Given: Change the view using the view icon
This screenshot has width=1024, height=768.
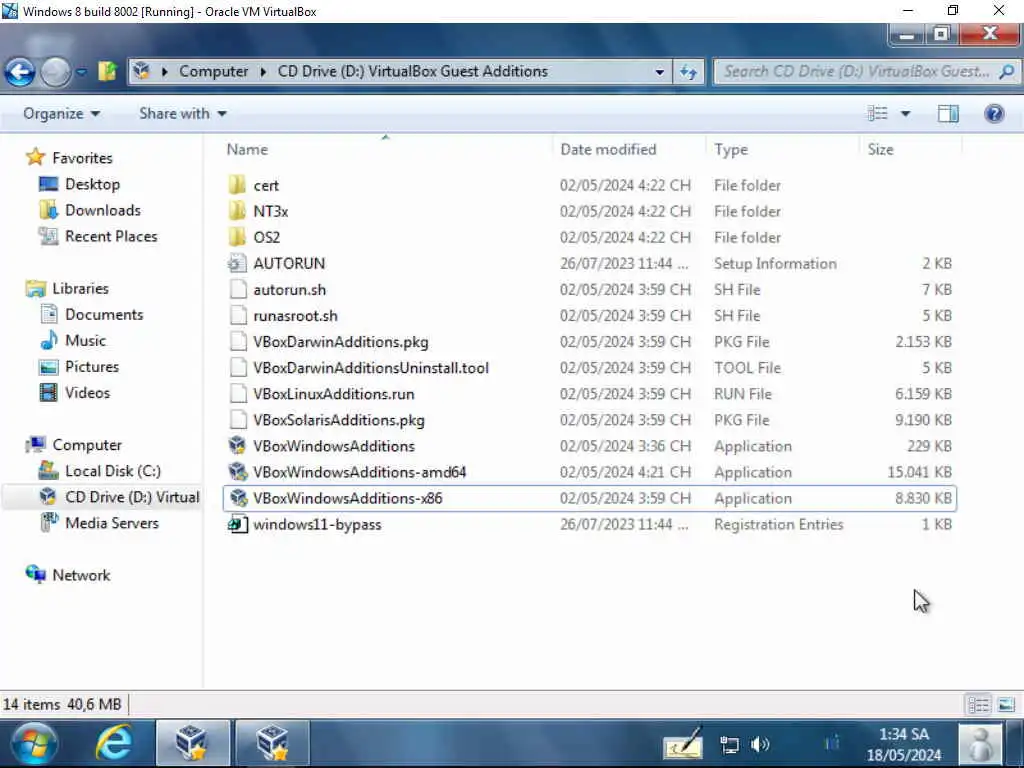Looking at the screenshot, I should coord(878,114).
